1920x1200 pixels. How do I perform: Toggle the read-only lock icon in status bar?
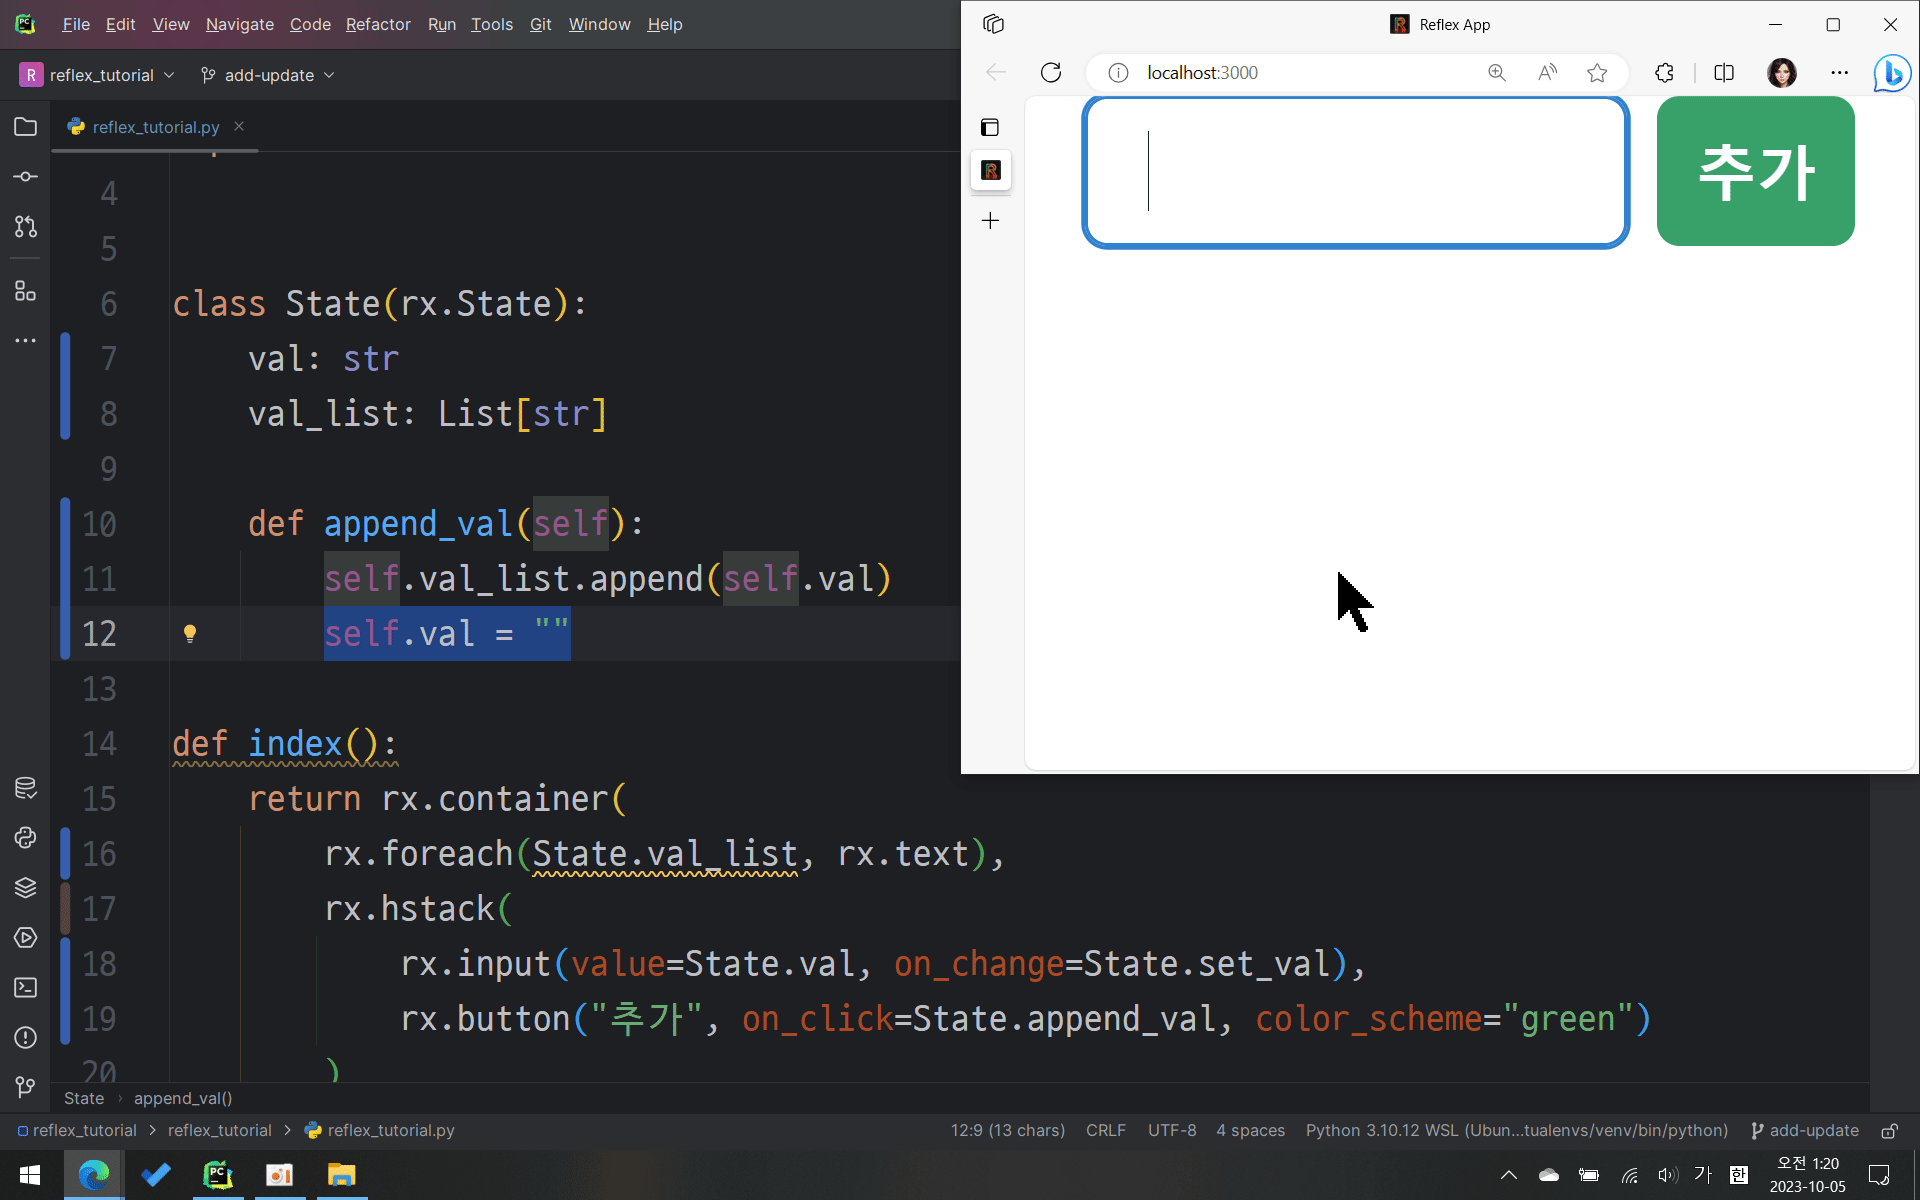click(x=1890, y=1131)
